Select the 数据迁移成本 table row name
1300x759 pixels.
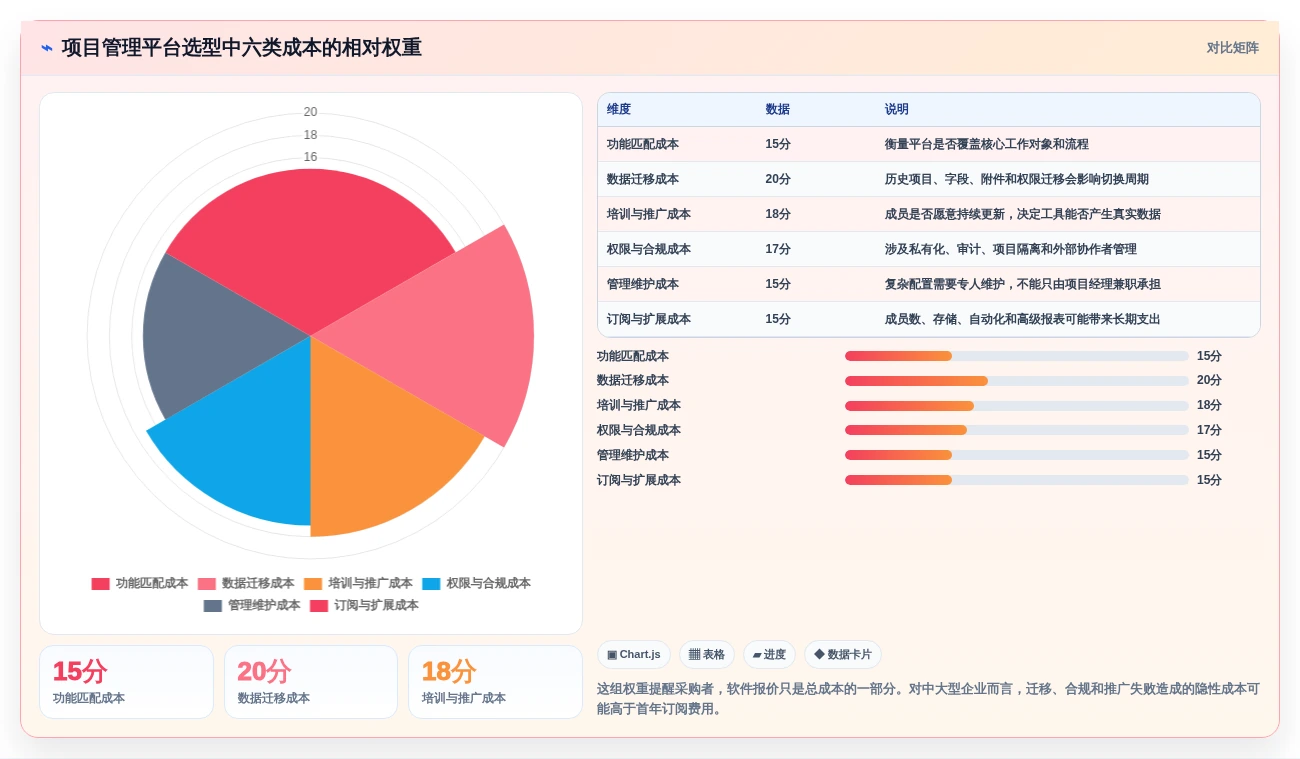643,180
